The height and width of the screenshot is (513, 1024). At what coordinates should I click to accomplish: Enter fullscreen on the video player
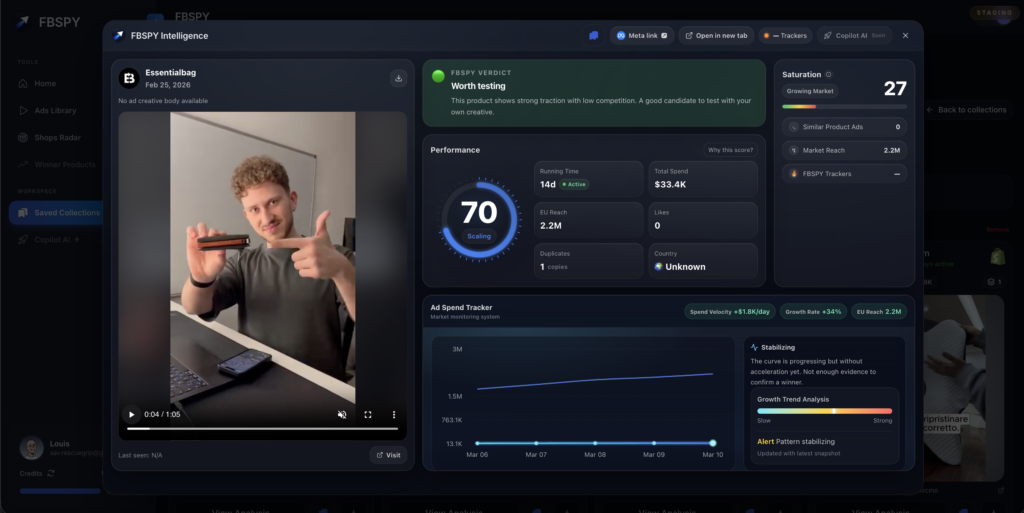tap(368, 414)
